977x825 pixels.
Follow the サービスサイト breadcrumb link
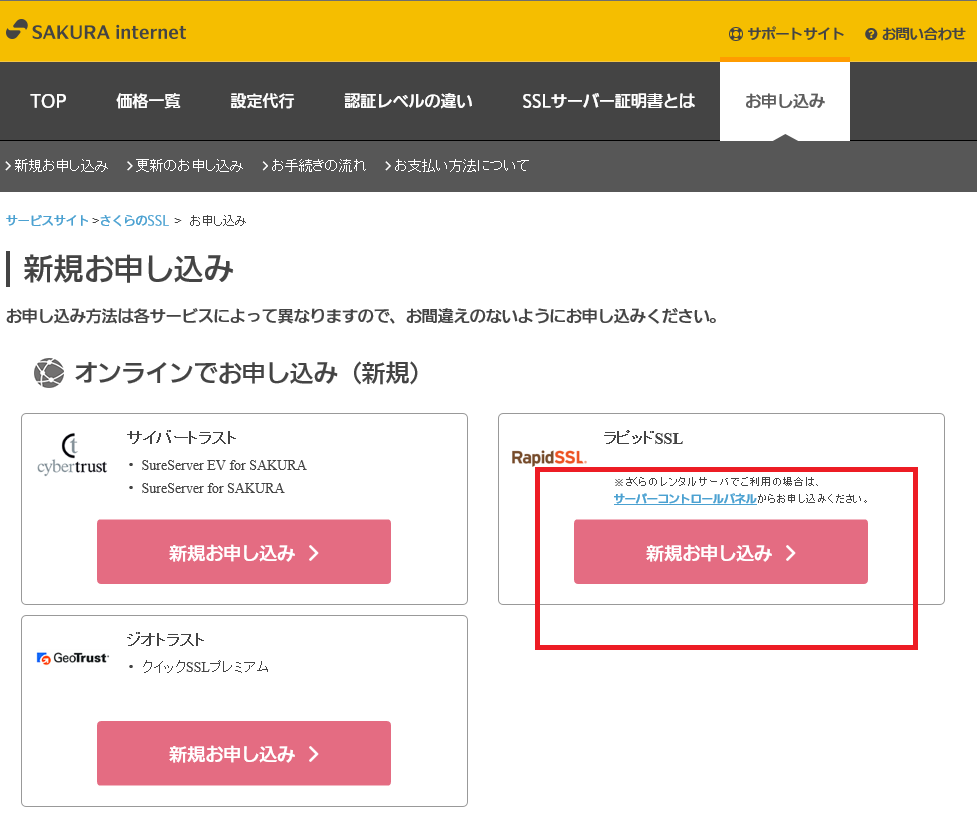pyautogui.click(x=47, y=221)
